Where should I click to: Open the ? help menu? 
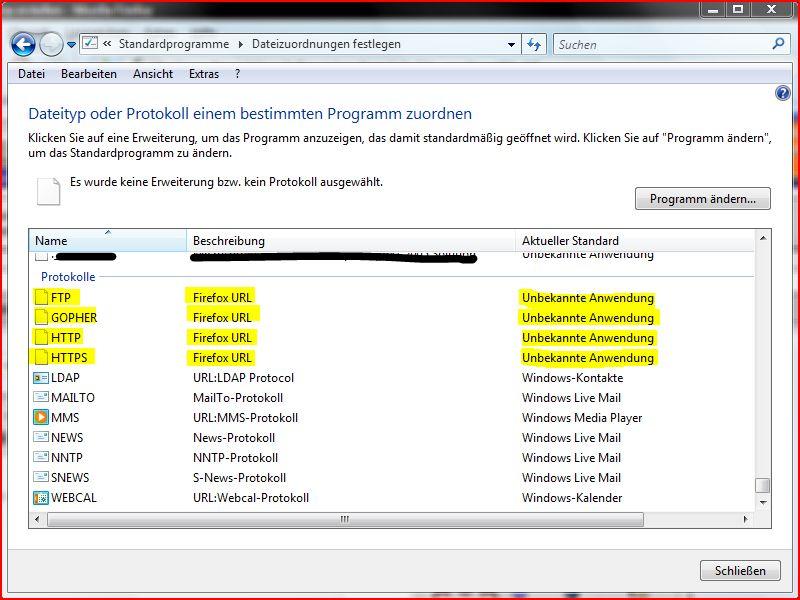(237, 74)
